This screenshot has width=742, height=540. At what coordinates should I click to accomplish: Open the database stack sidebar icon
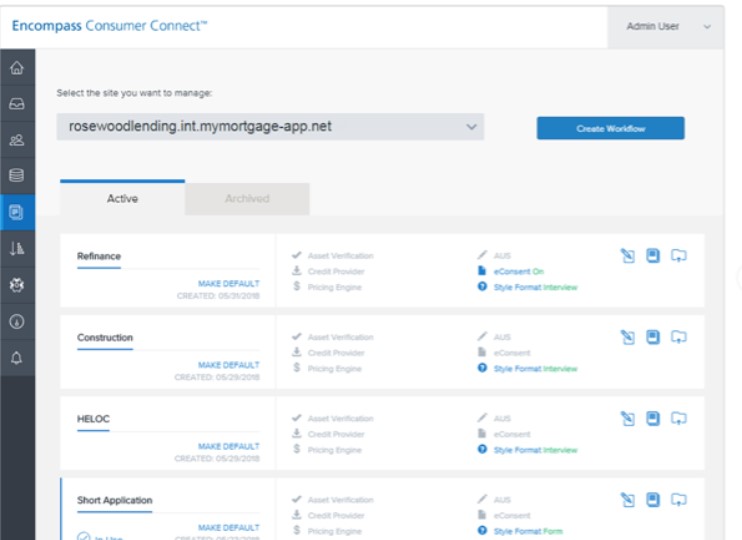coord(17,176)
